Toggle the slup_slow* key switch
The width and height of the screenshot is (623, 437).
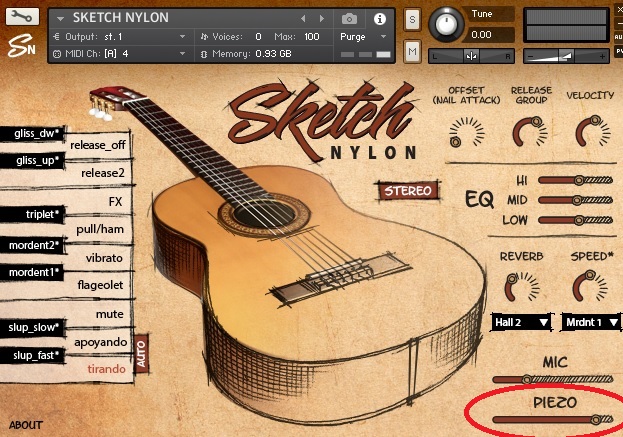pyautogui.click(x=33, y=328)
